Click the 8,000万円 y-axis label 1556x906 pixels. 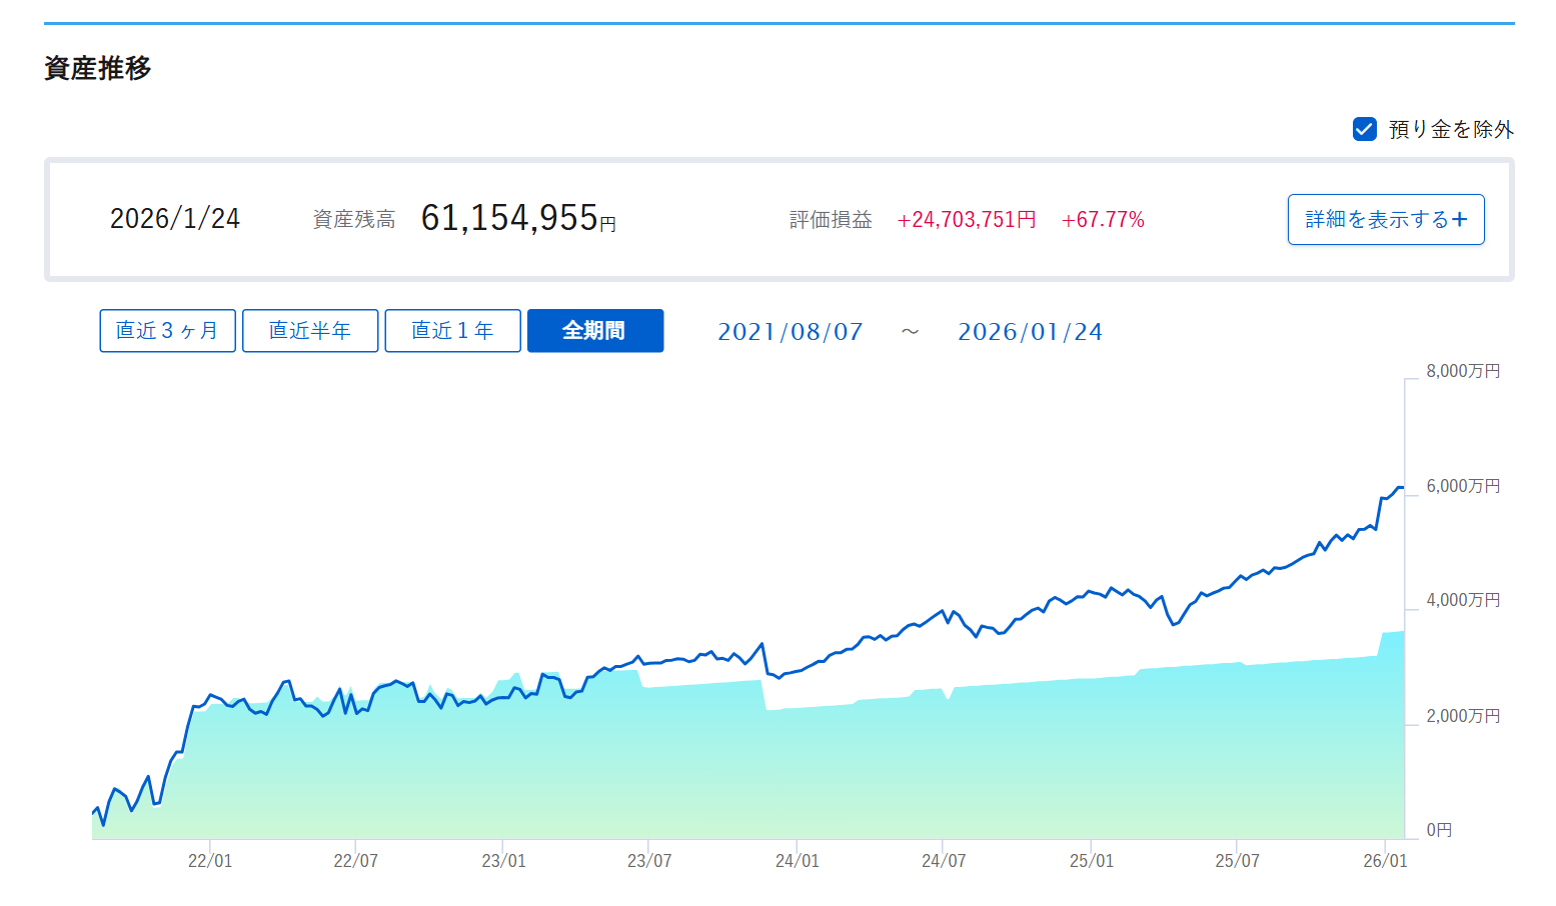click(1463, 371)
